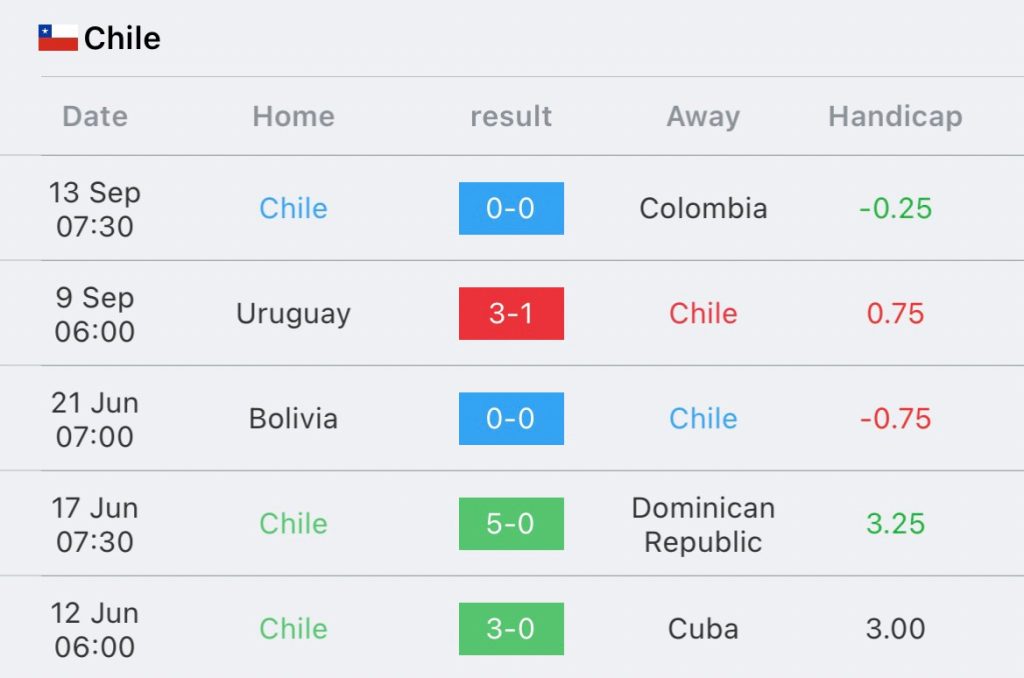The height and width of the screenshot is (678, 1024).
Task: Open the green 3-0 result versus Cuba
Action: [511, 629]
